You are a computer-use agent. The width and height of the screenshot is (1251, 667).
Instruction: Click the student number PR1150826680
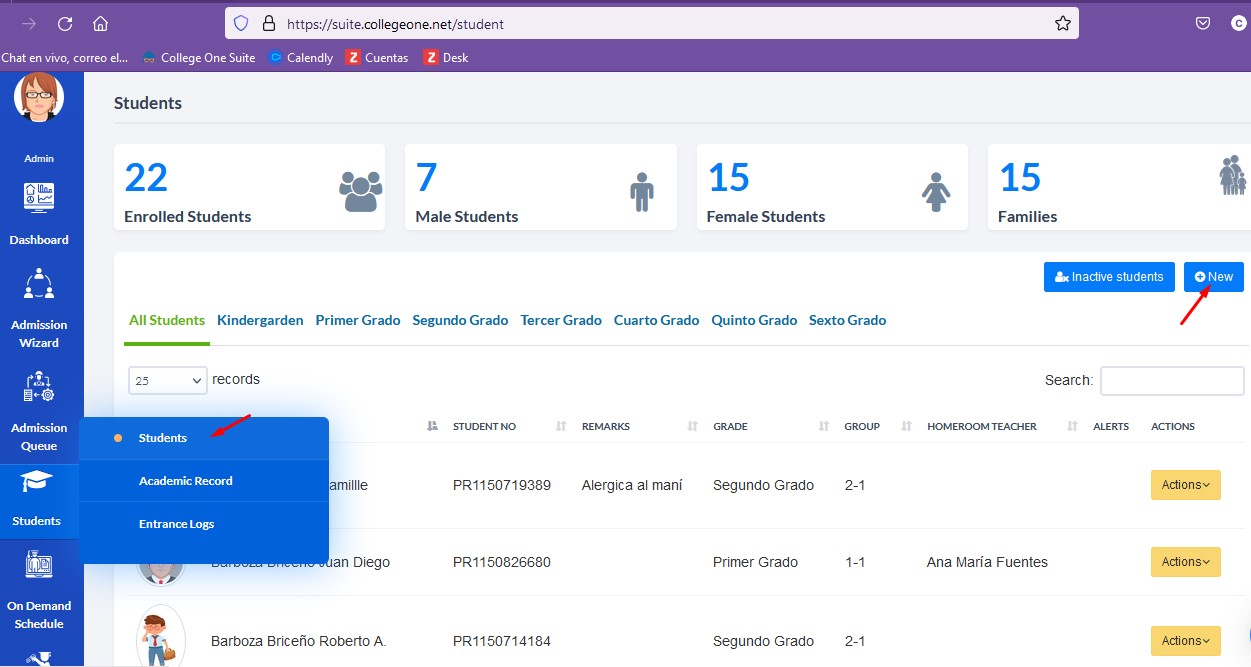(502, 562)
